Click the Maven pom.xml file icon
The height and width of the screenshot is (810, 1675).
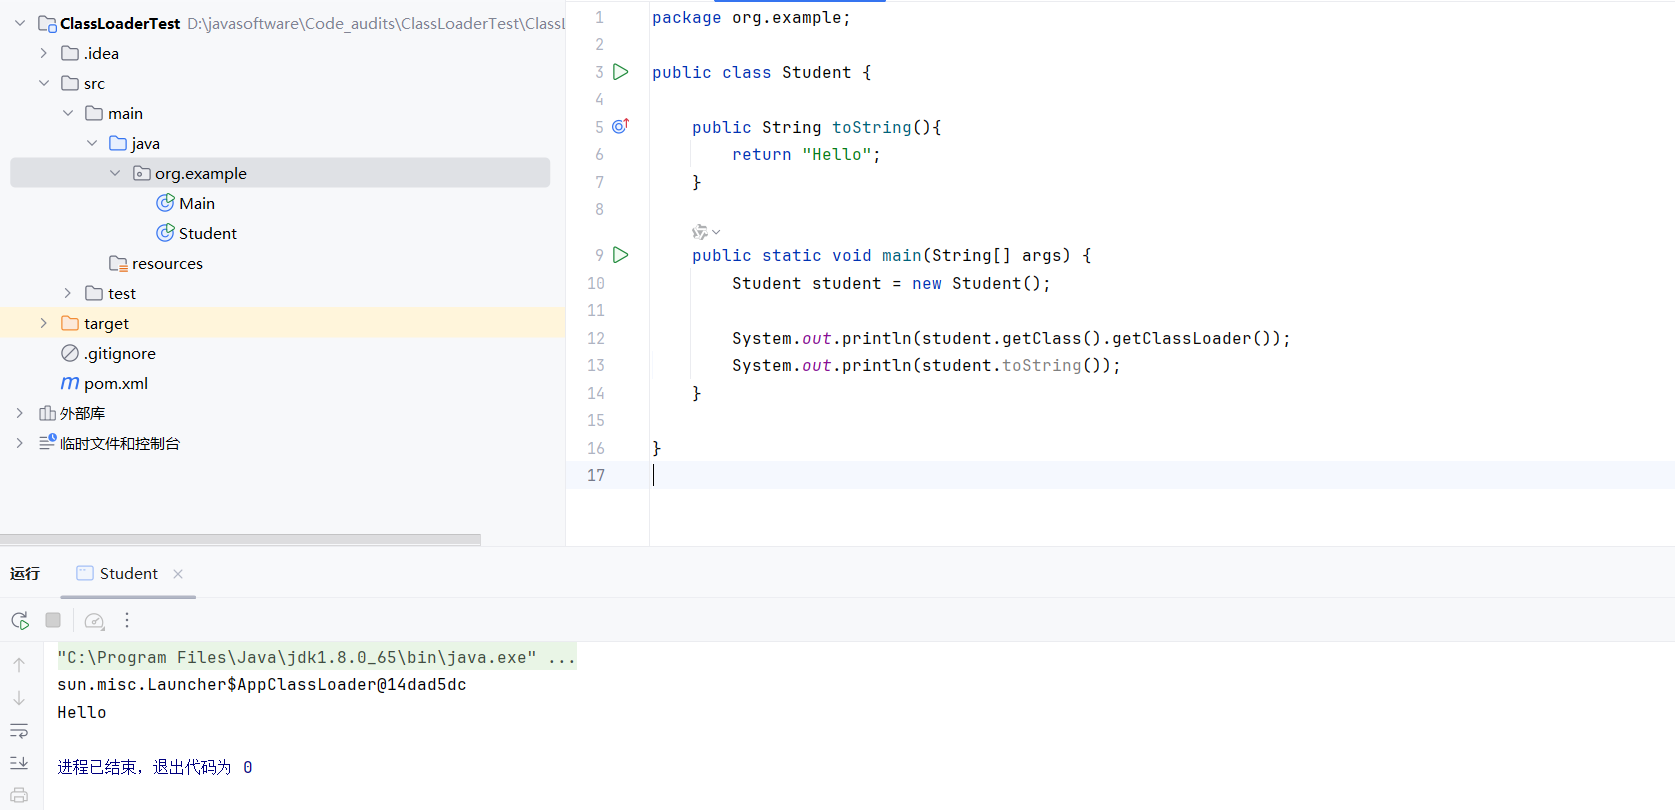pos(70,383)
